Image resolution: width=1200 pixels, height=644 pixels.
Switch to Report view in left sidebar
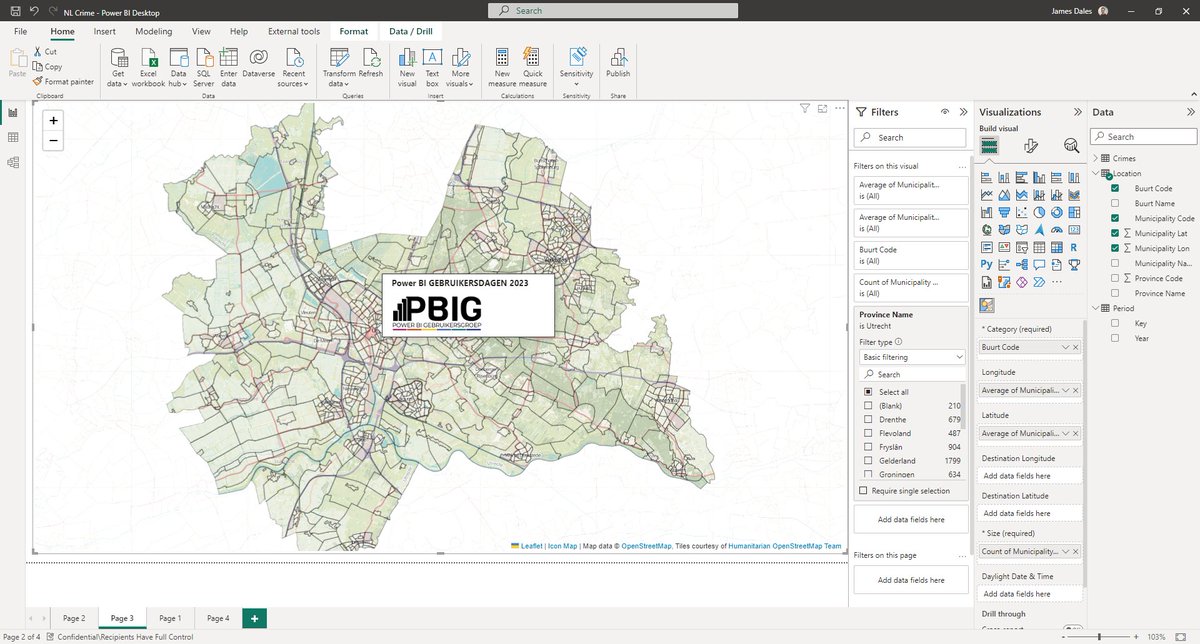coord(13,113)
